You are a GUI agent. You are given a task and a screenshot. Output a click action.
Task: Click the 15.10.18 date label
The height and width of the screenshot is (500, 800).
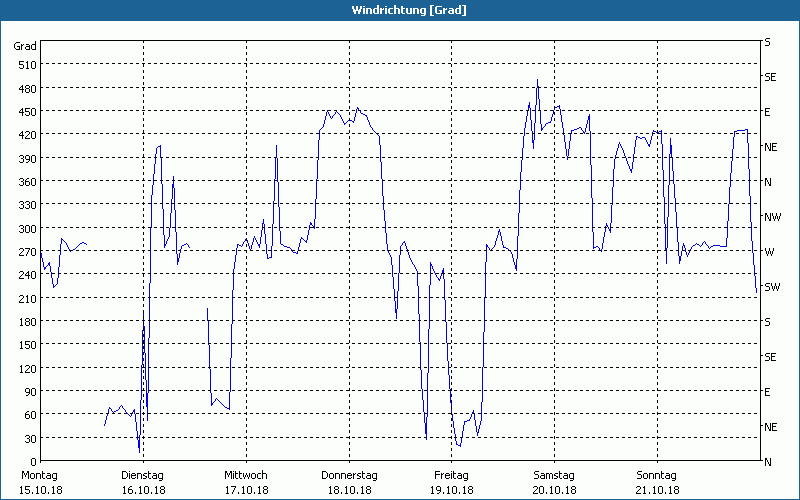tap(40, 490)
